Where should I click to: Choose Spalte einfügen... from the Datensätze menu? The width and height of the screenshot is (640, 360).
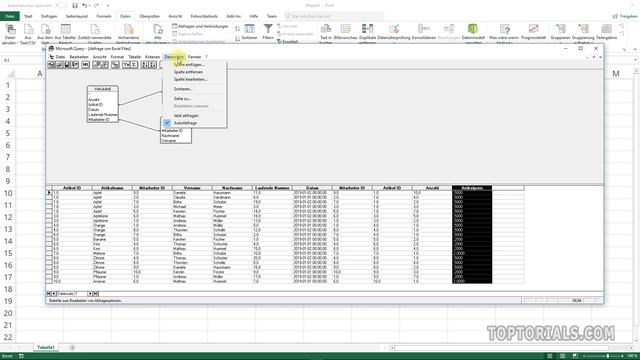[x=189, y=64]
